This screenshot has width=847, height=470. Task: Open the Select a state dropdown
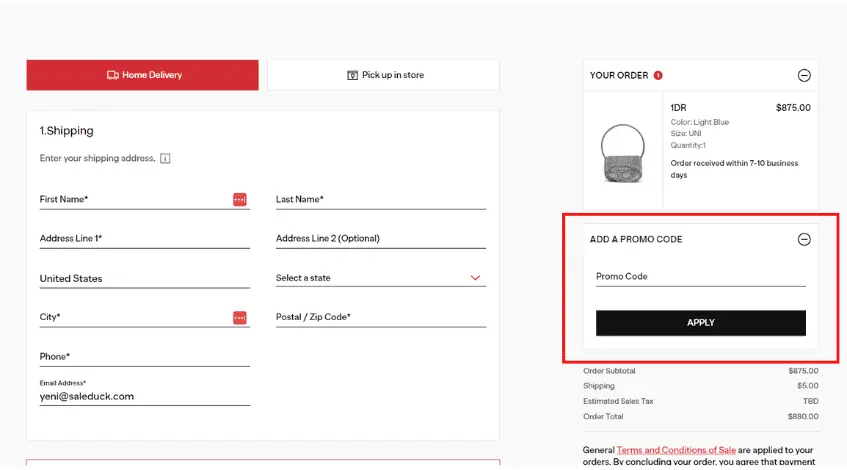pos(380,278)
